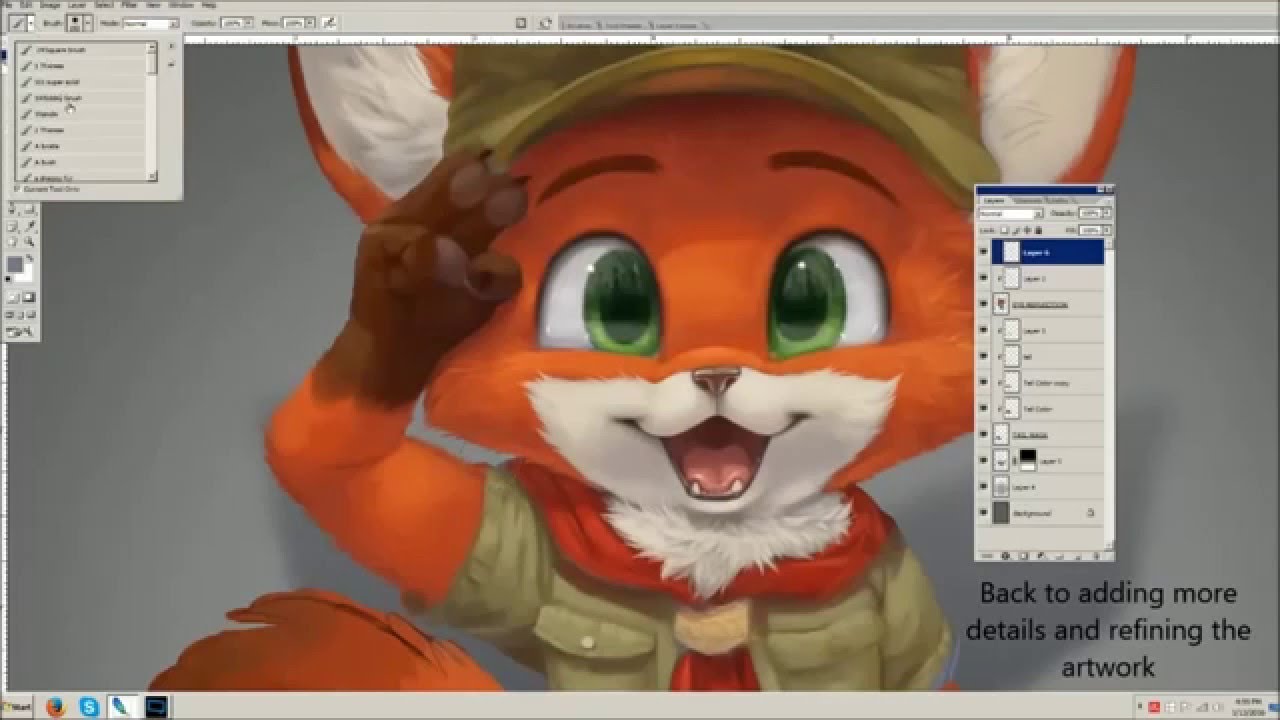Click the Background layer thumbnail
The height and width of the screenshot is (720, 1280).
1001,512
